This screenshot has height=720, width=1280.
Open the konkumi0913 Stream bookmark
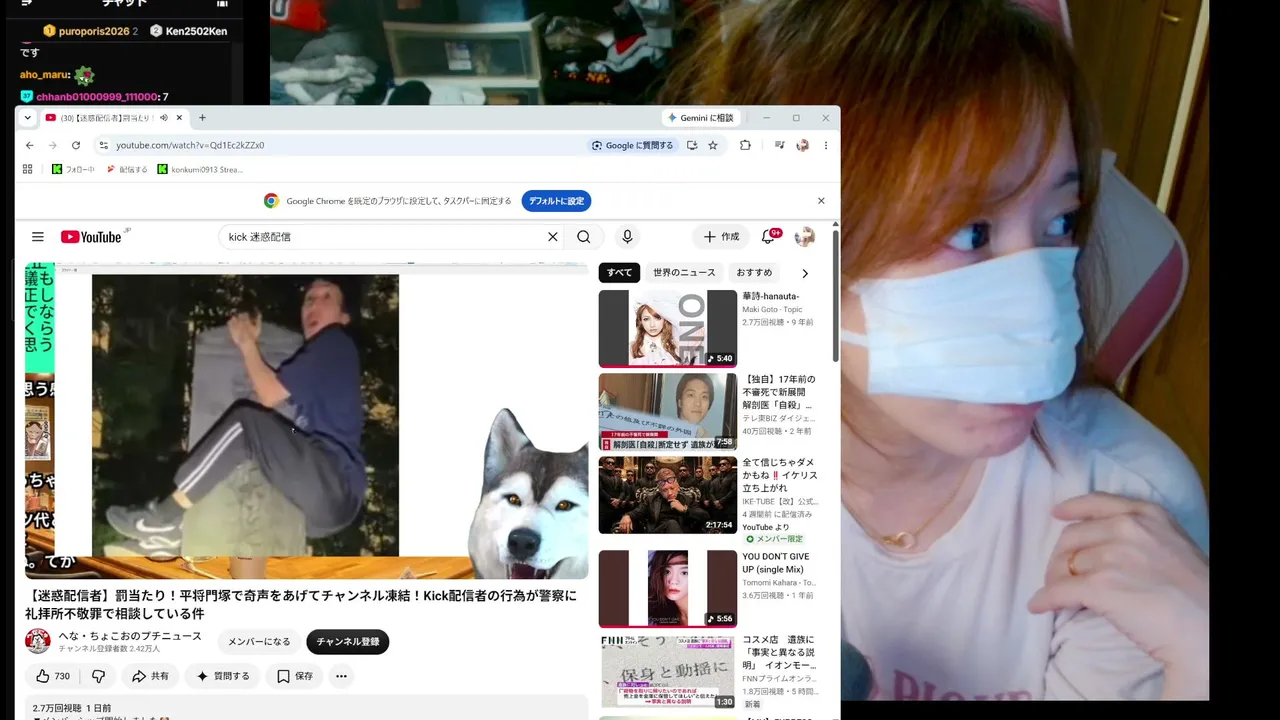click(x=200, y=169)
